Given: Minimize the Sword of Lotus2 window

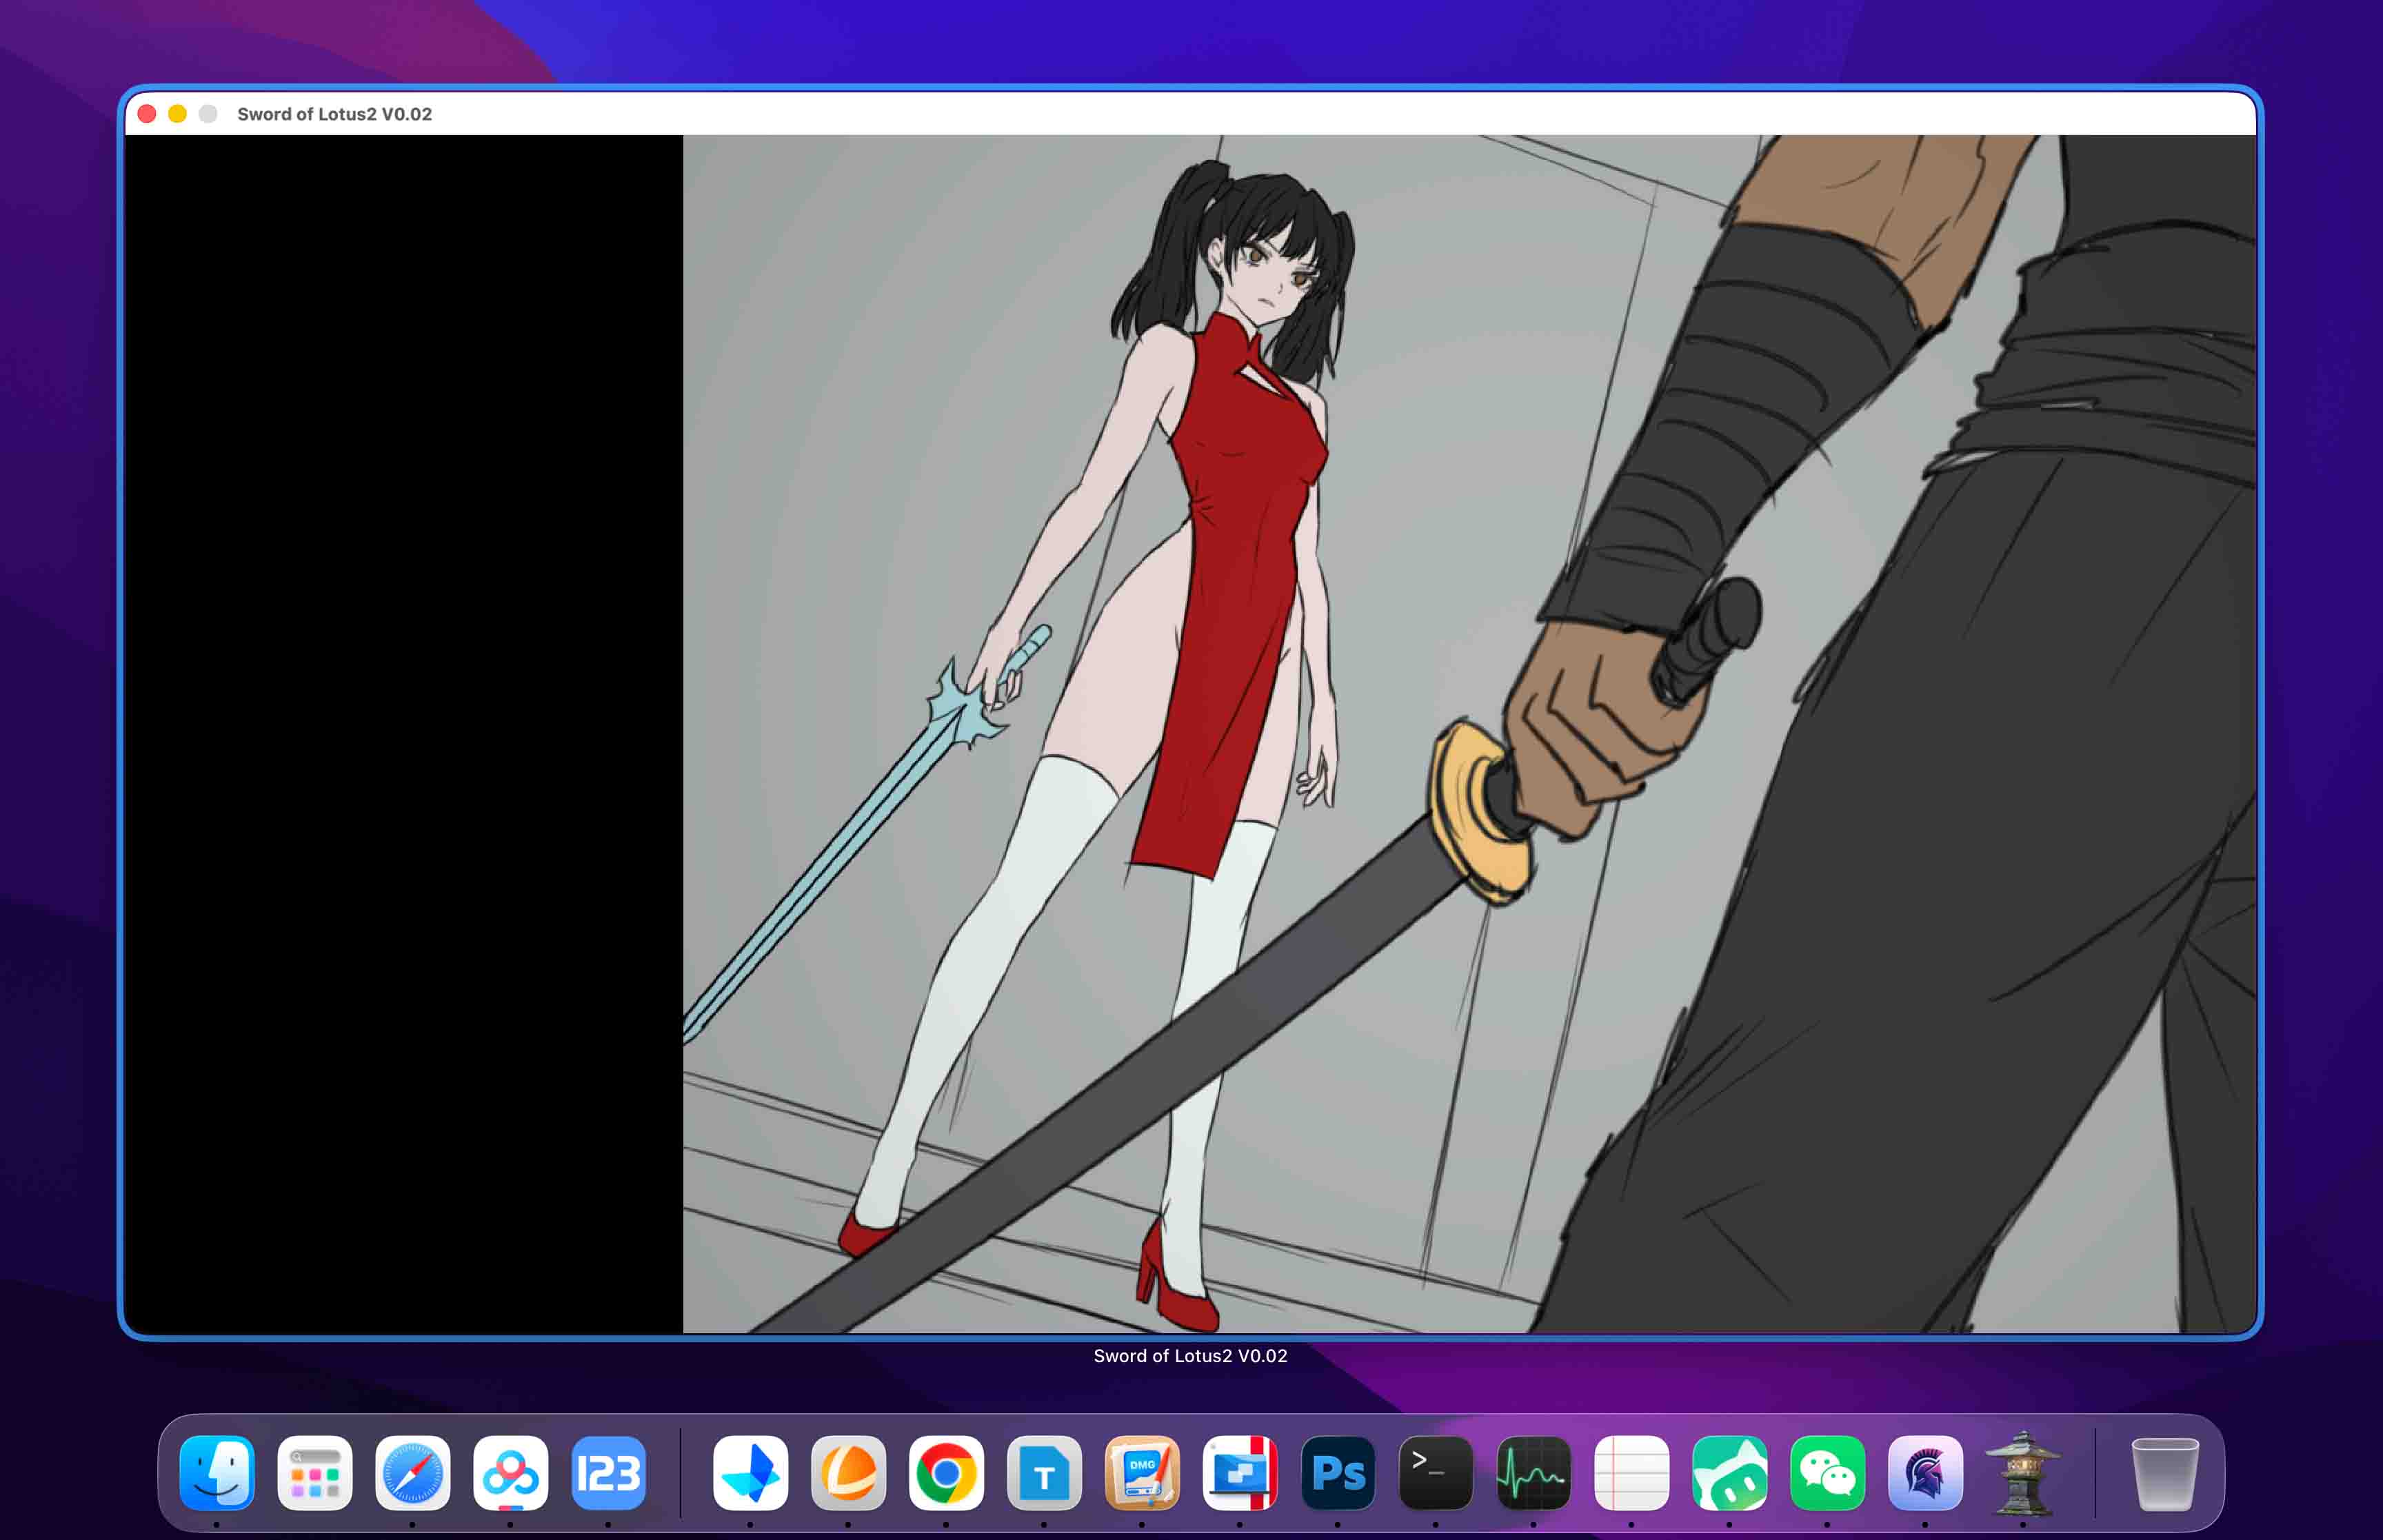Looking at the screenshot, I should pyautogui.click(x=178, y=114).
